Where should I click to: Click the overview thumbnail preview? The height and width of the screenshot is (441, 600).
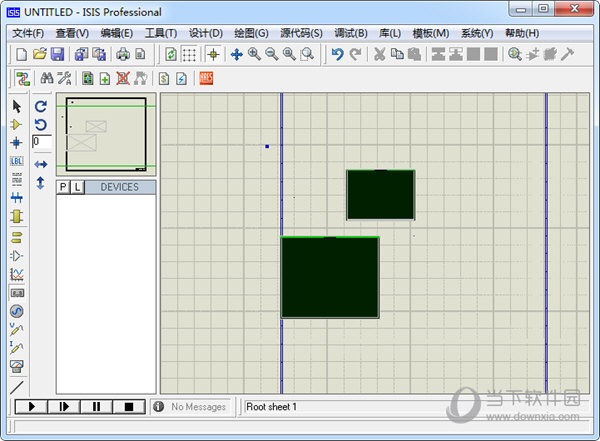pos(107,135)
